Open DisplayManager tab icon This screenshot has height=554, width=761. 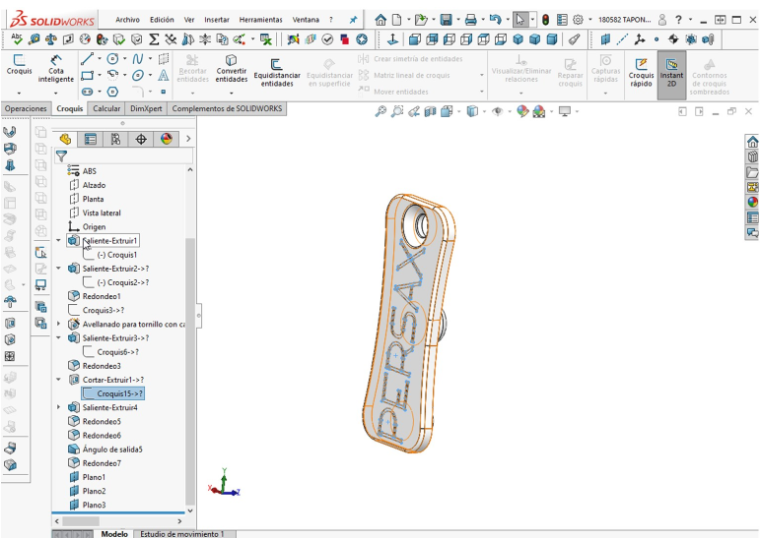pos(166,139)
